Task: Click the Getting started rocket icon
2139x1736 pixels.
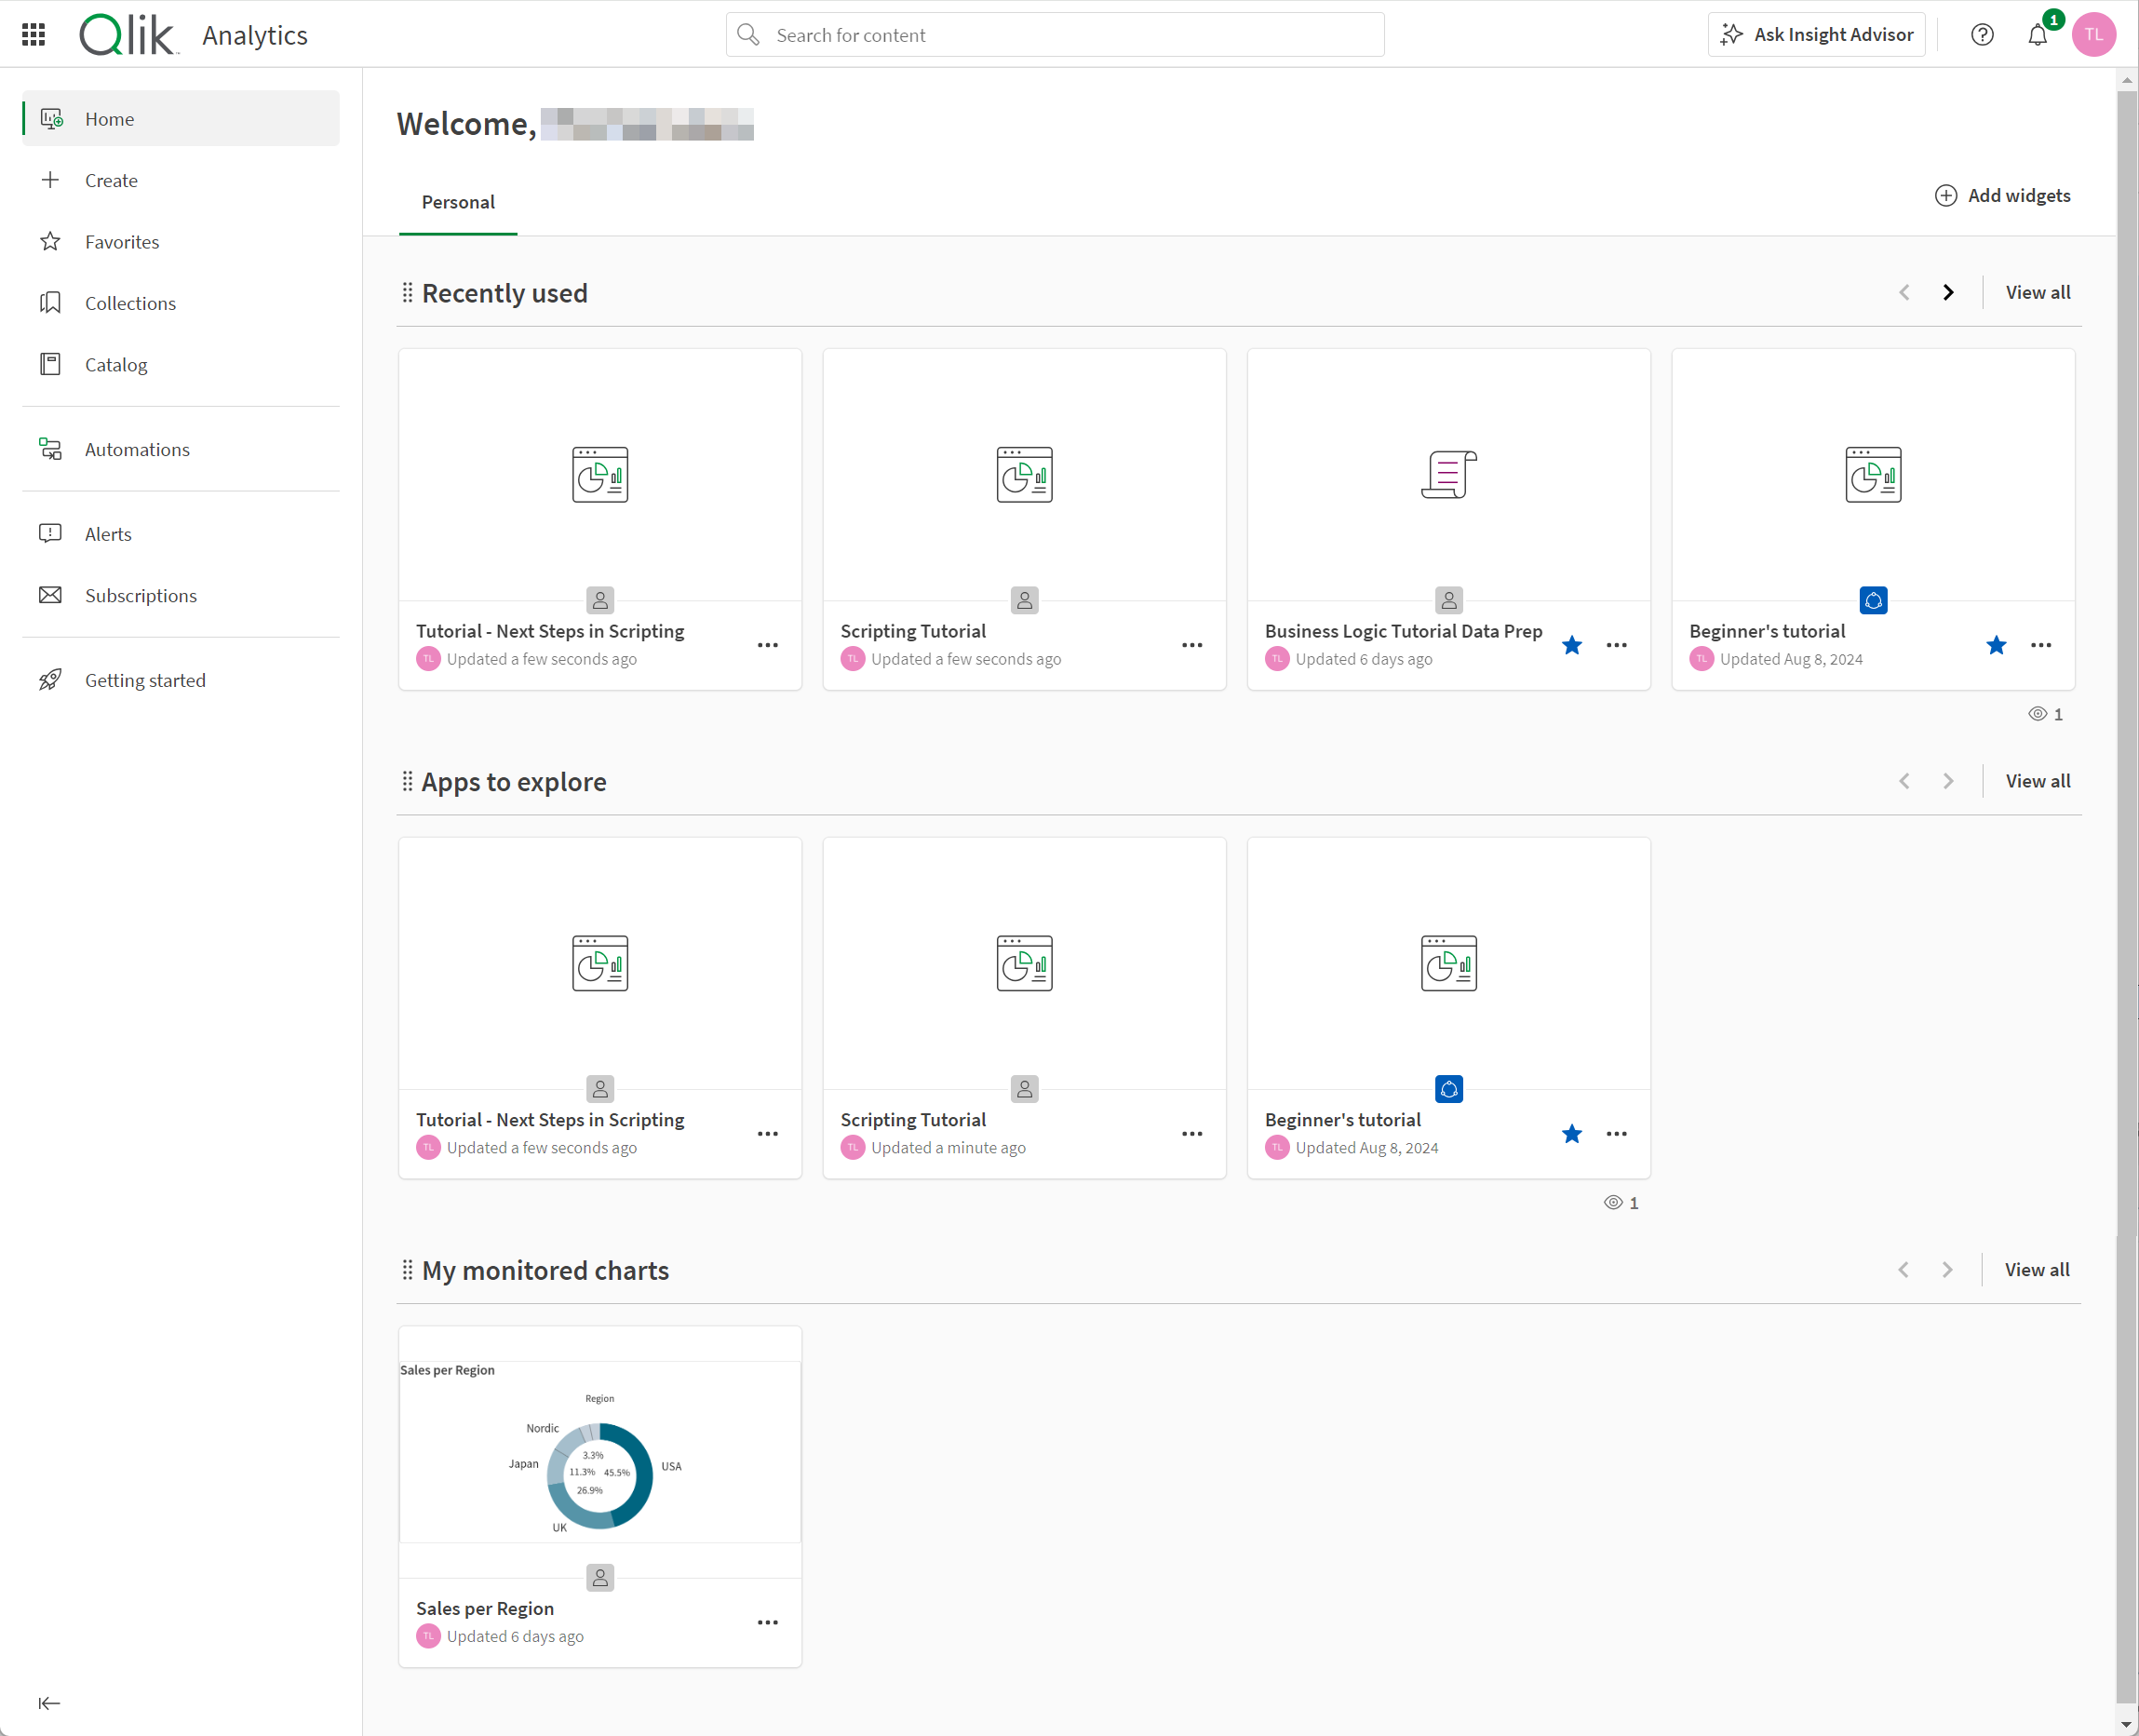Action: (51, 679)
